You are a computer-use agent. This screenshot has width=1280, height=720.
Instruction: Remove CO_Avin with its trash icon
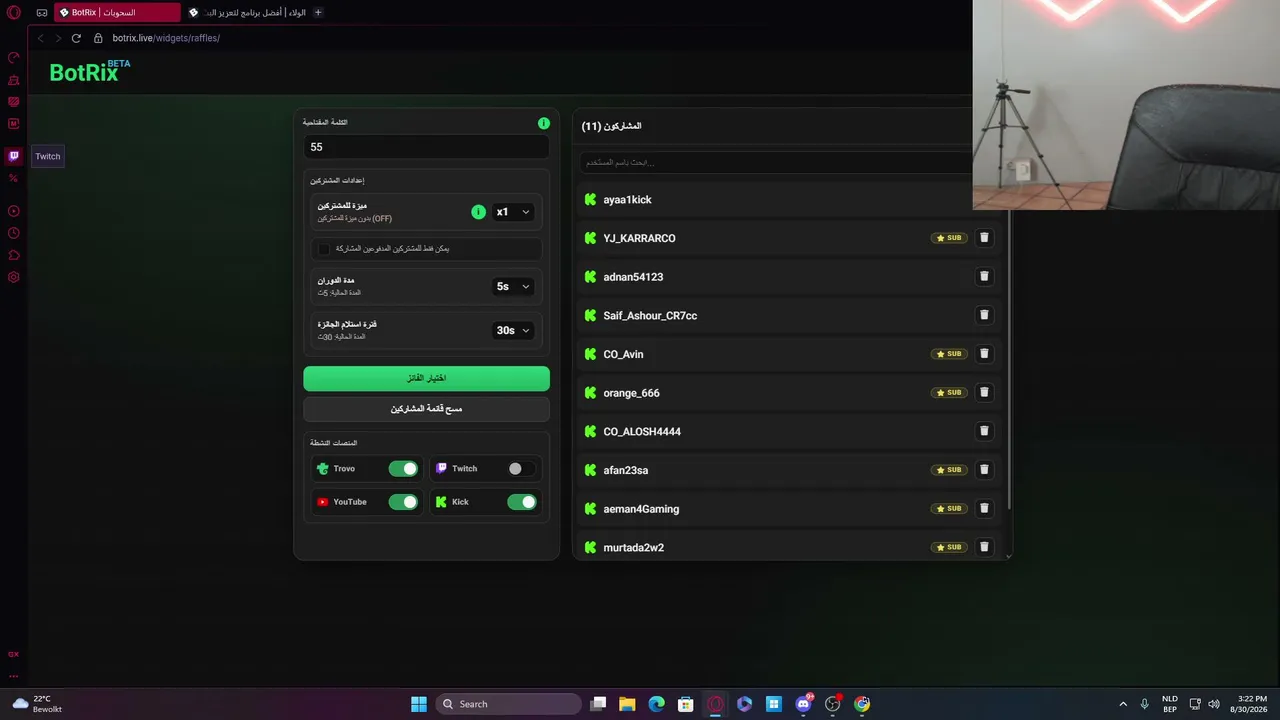(984, 354)
